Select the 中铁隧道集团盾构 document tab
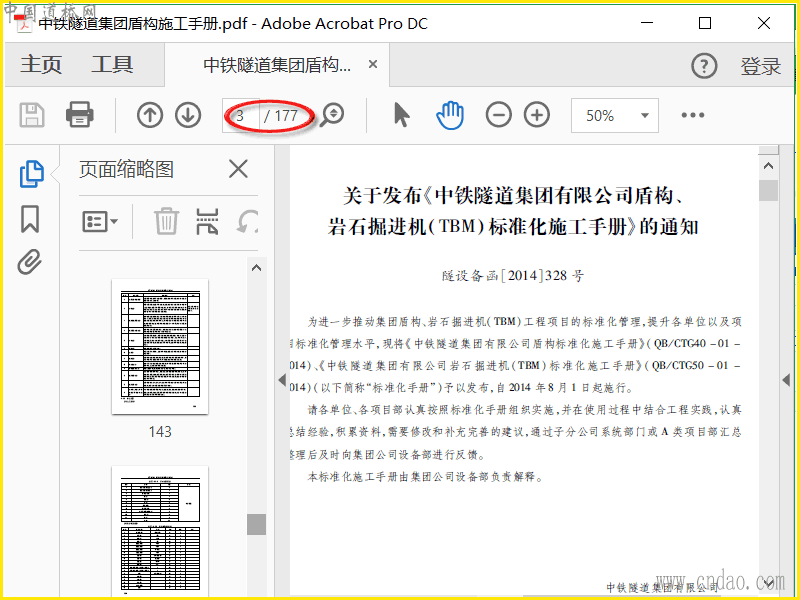This screenshot has height=600, width=800. (x=277, y=65)
